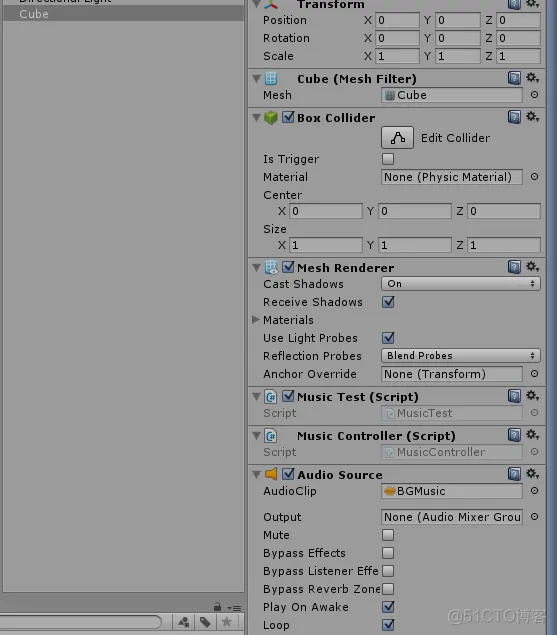
Task: Open help for Audio Source component
Action: click(x=514, y=474)
